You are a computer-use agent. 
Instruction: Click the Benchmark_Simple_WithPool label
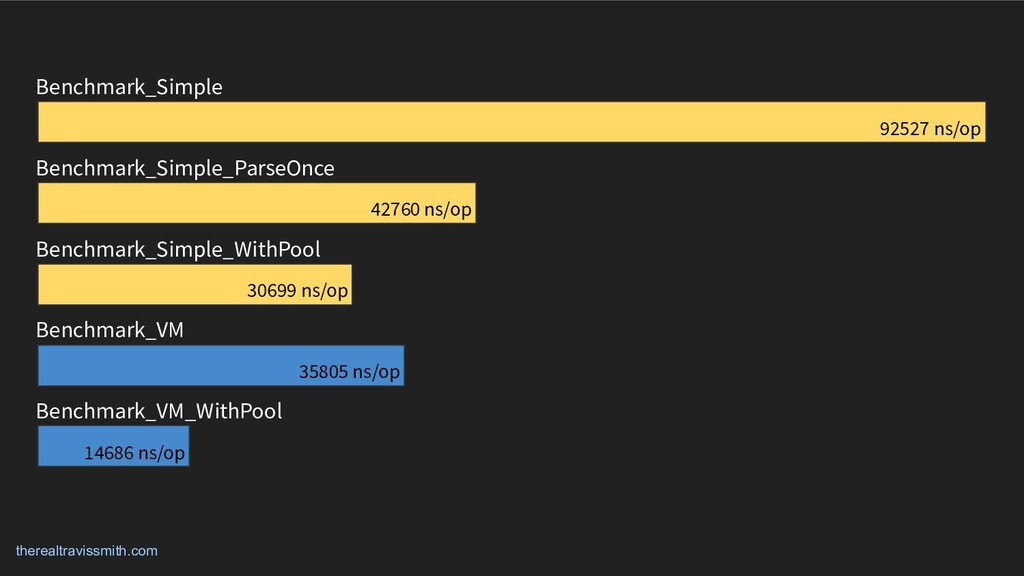[x=178, y=248]
